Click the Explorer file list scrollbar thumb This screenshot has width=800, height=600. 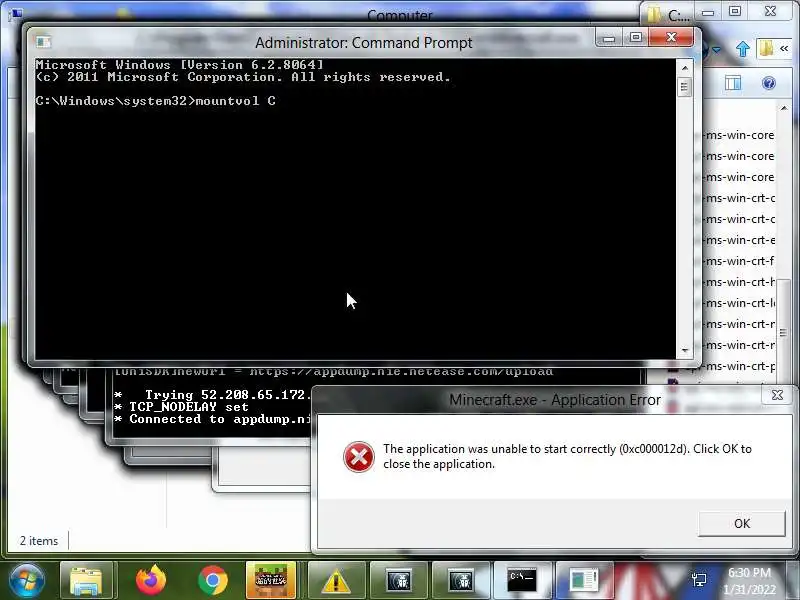coord(784,332)
